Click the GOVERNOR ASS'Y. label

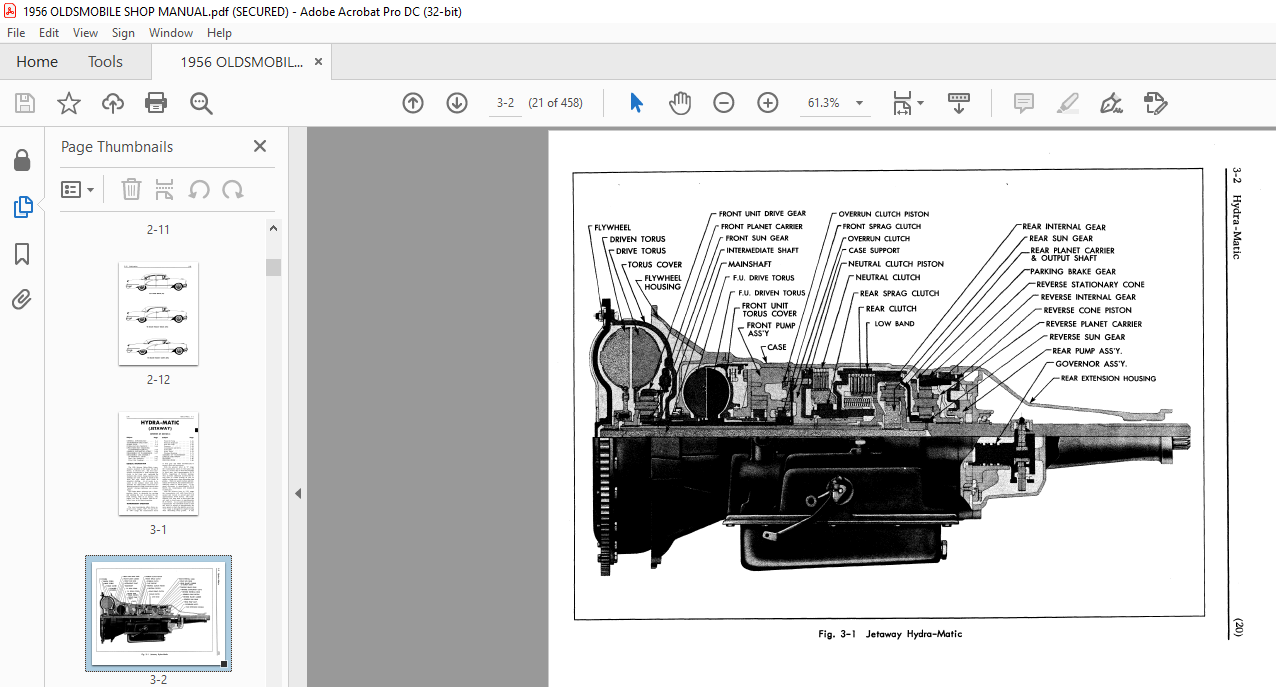click(1091, 364)
